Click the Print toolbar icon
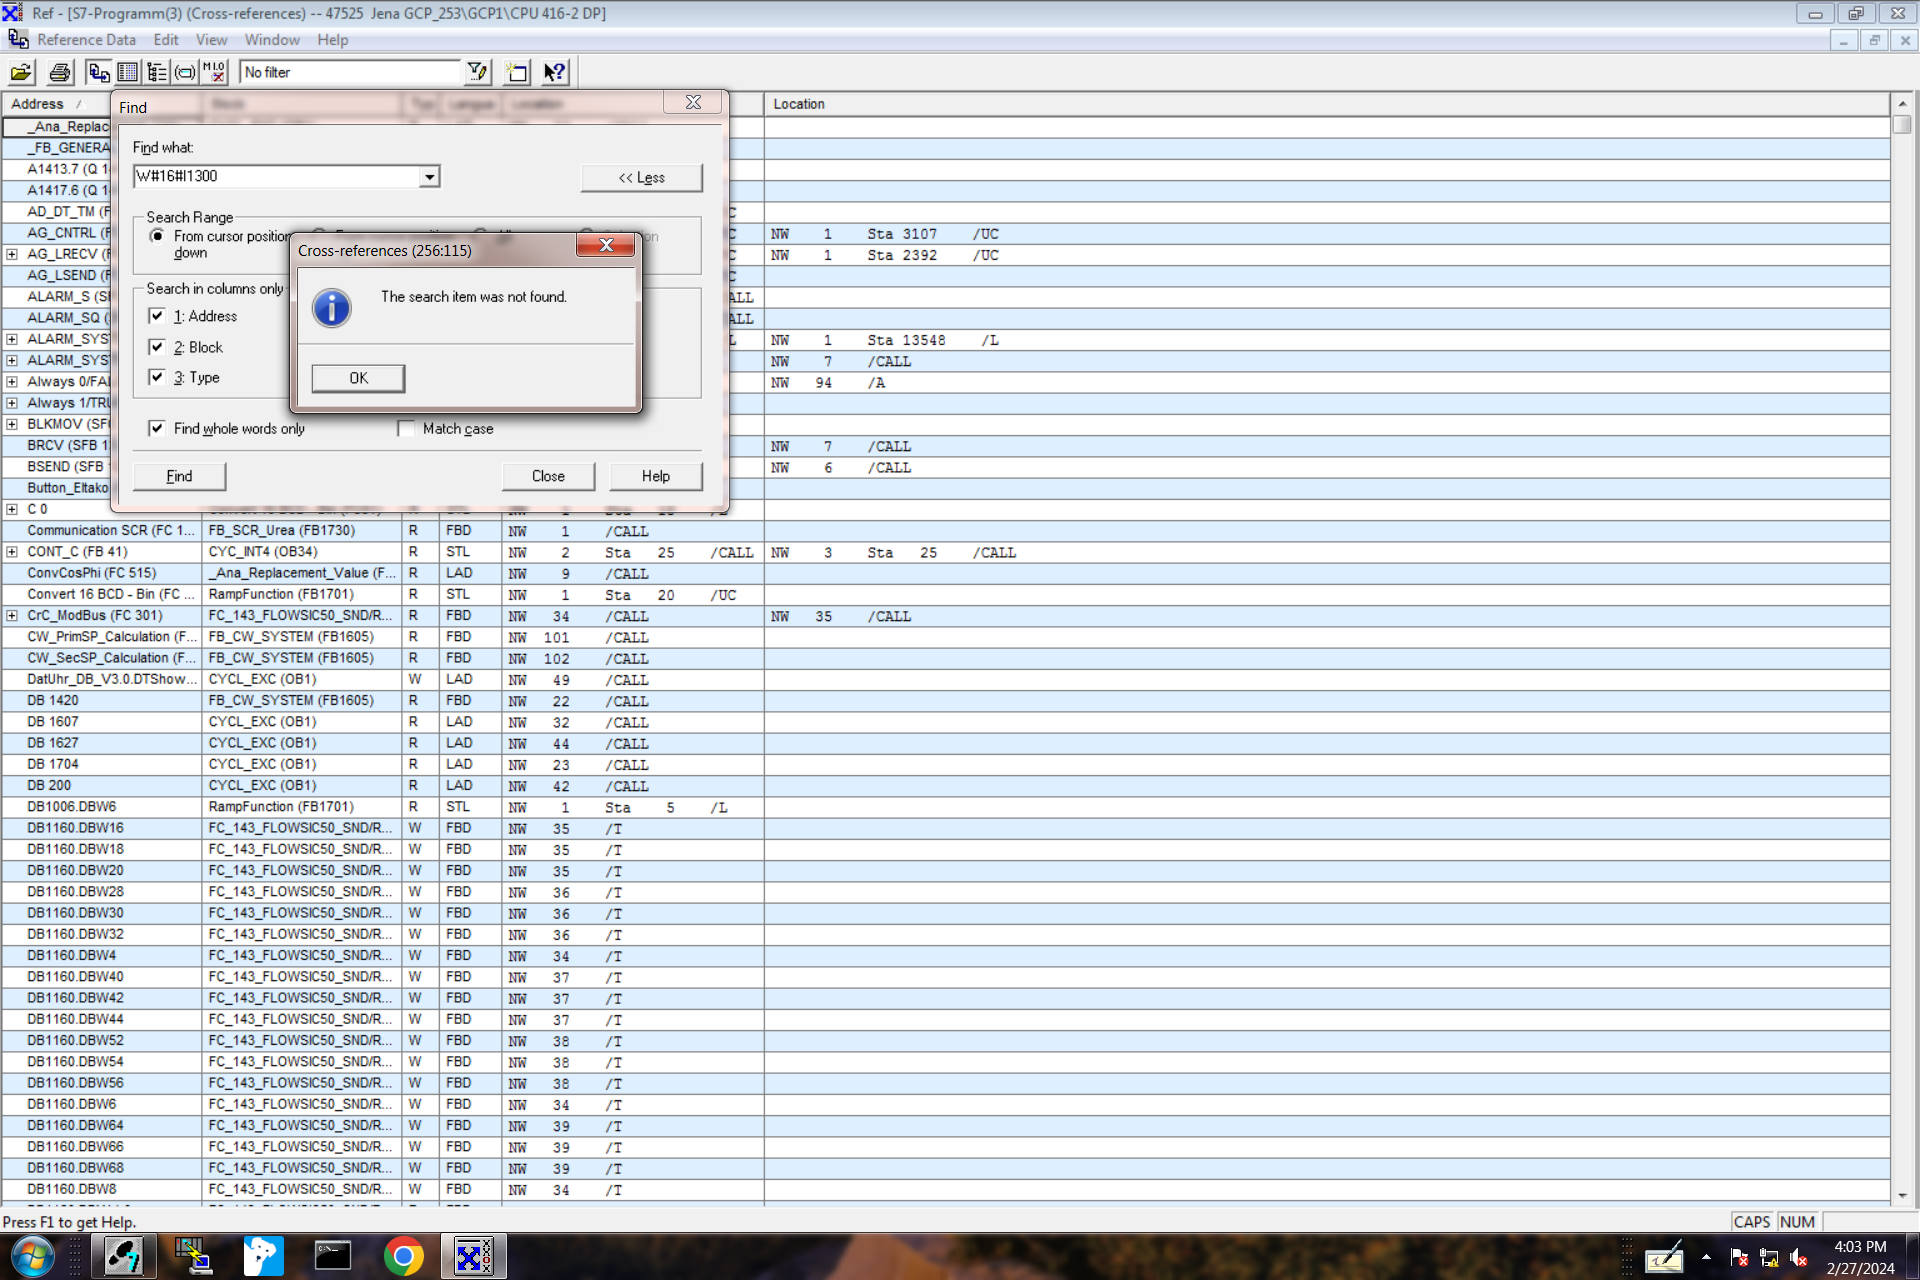The height and width of the screenshot is (1280, 1920). click(x=60, y=72)
